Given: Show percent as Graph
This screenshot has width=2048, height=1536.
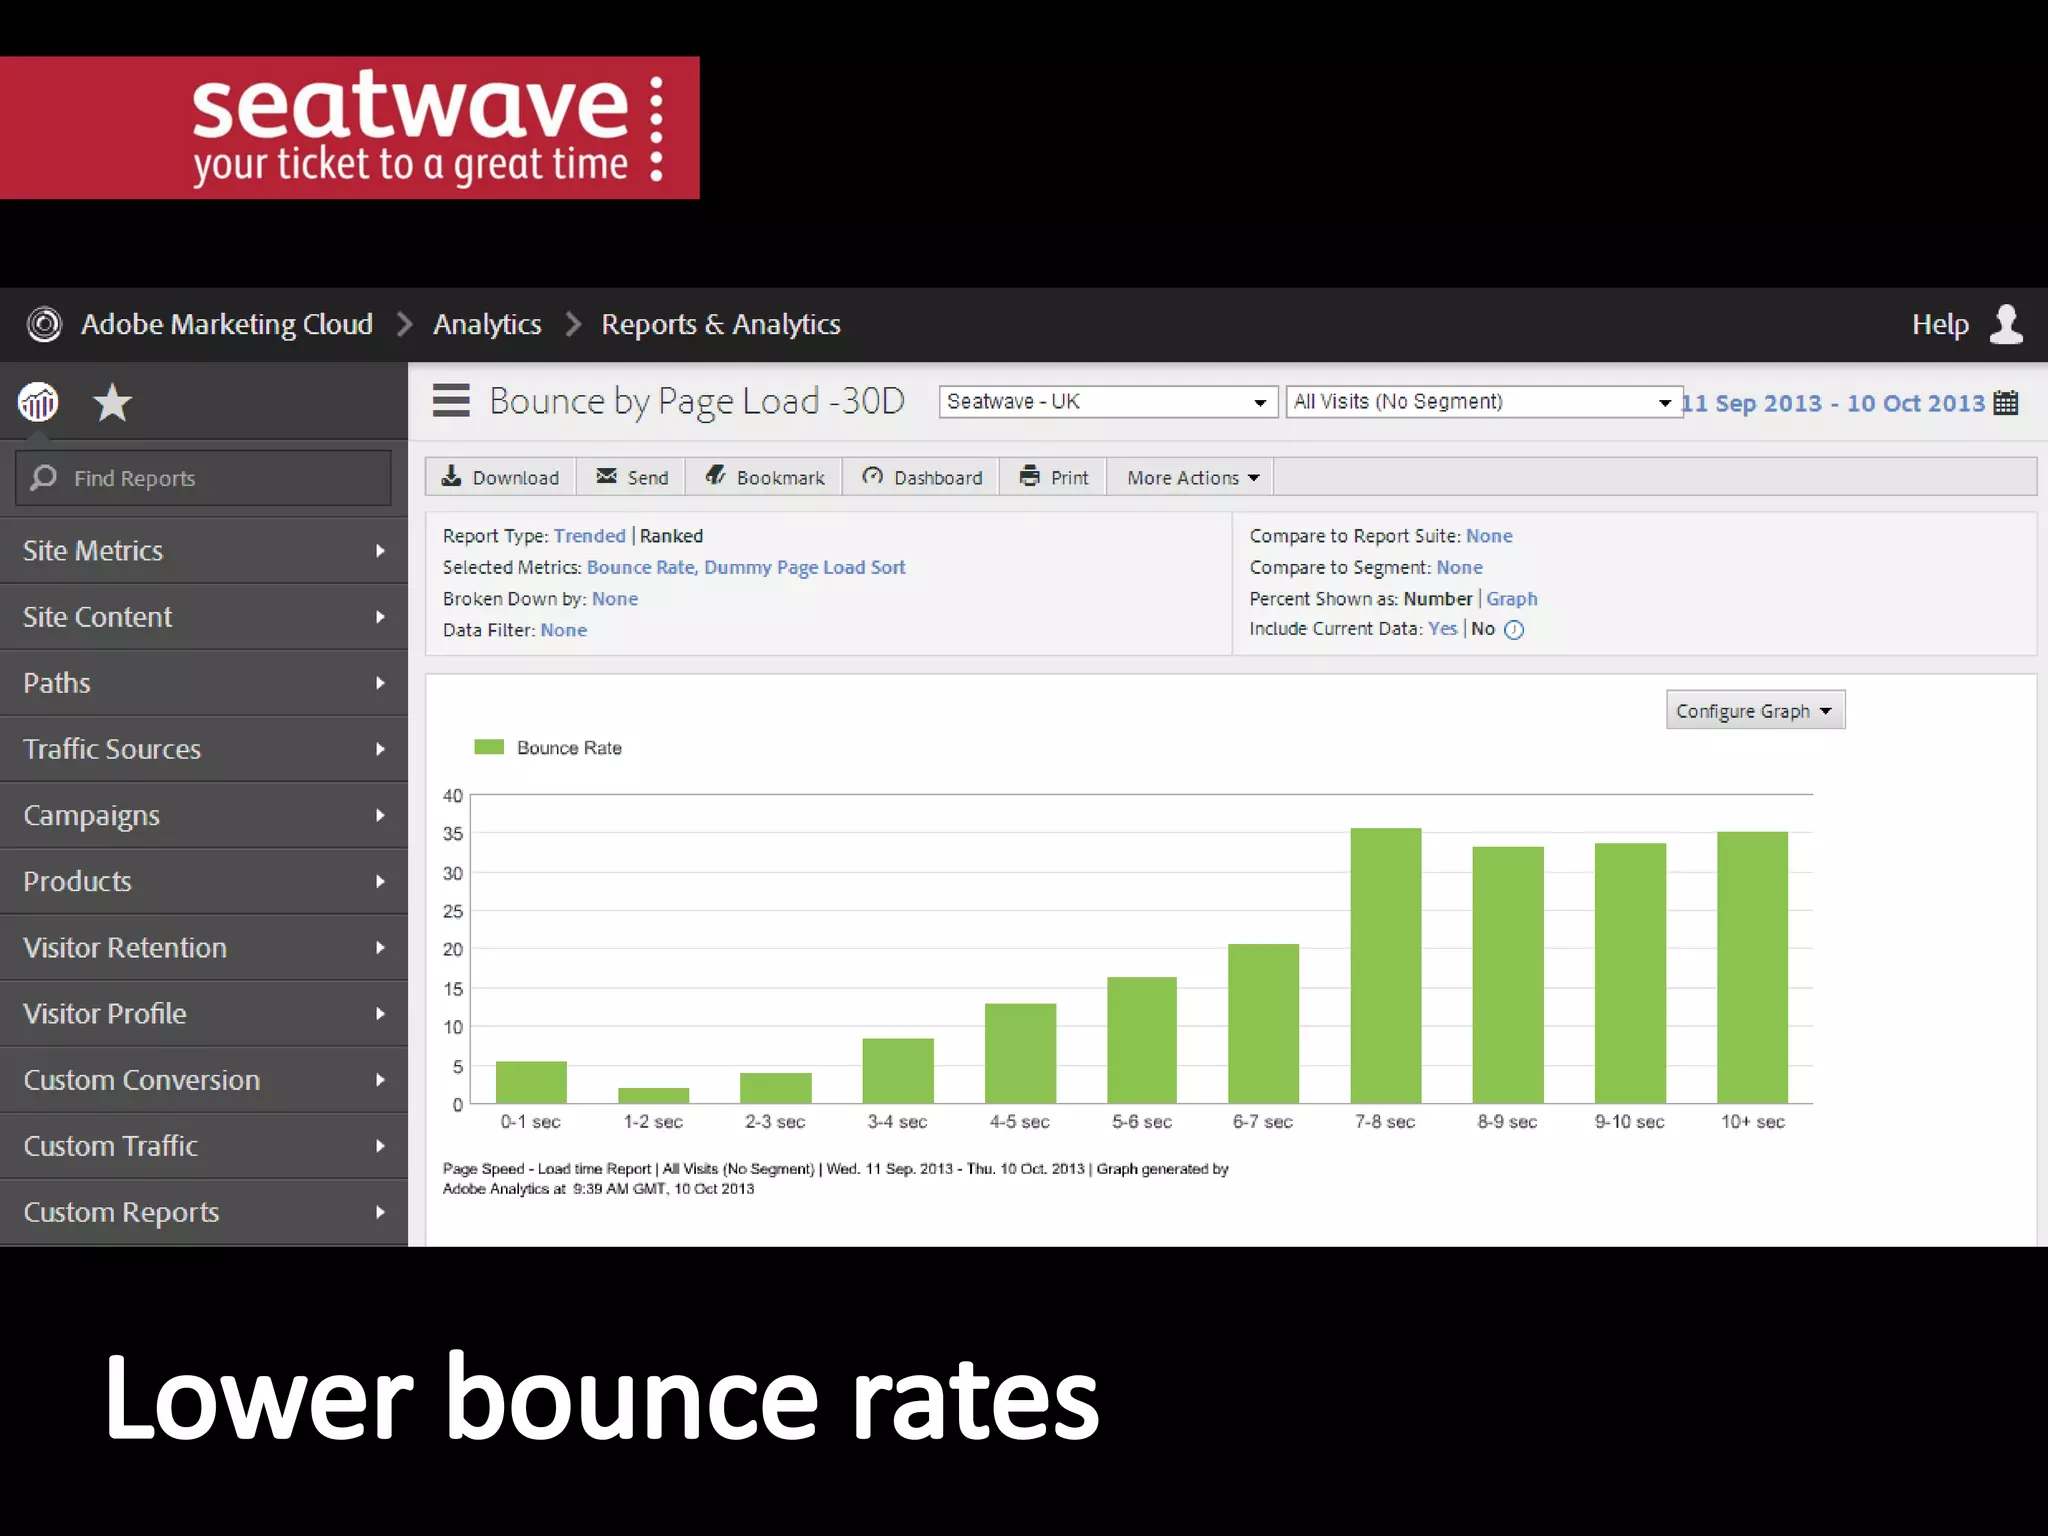Looking at the screenshot, I should tap(1511, 599).
